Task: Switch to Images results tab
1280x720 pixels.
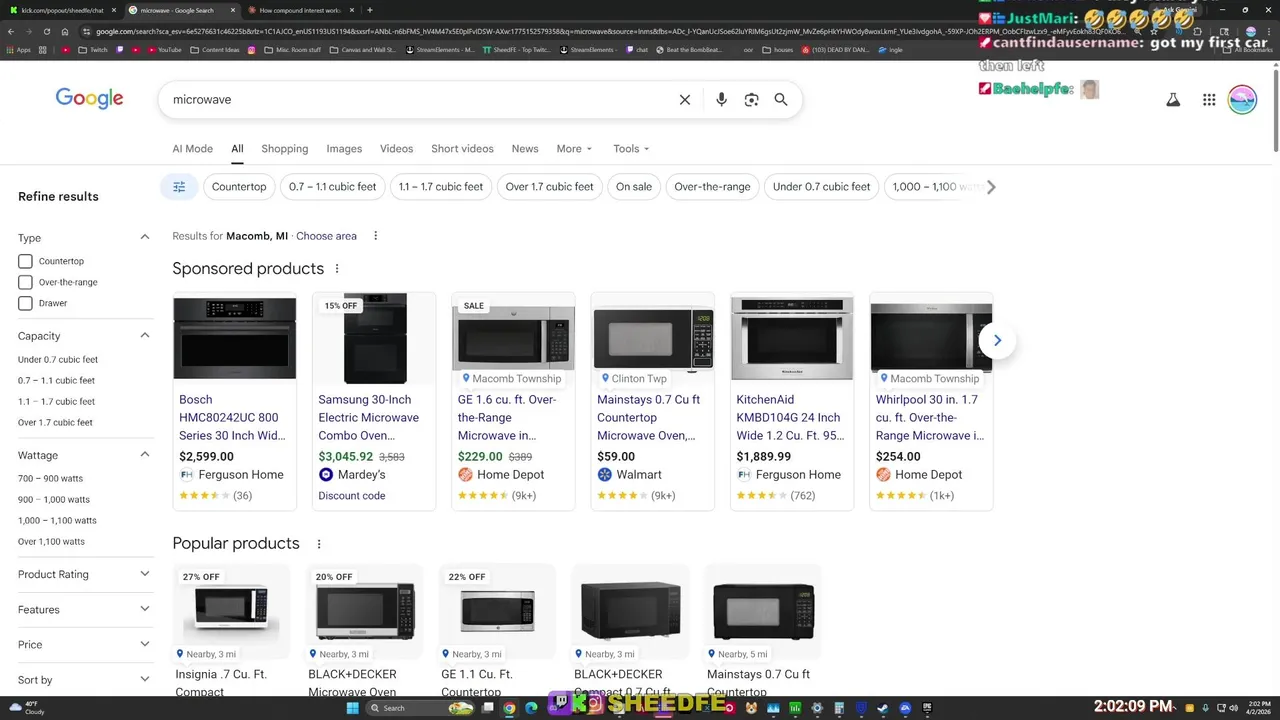Action: pos(344,149)
